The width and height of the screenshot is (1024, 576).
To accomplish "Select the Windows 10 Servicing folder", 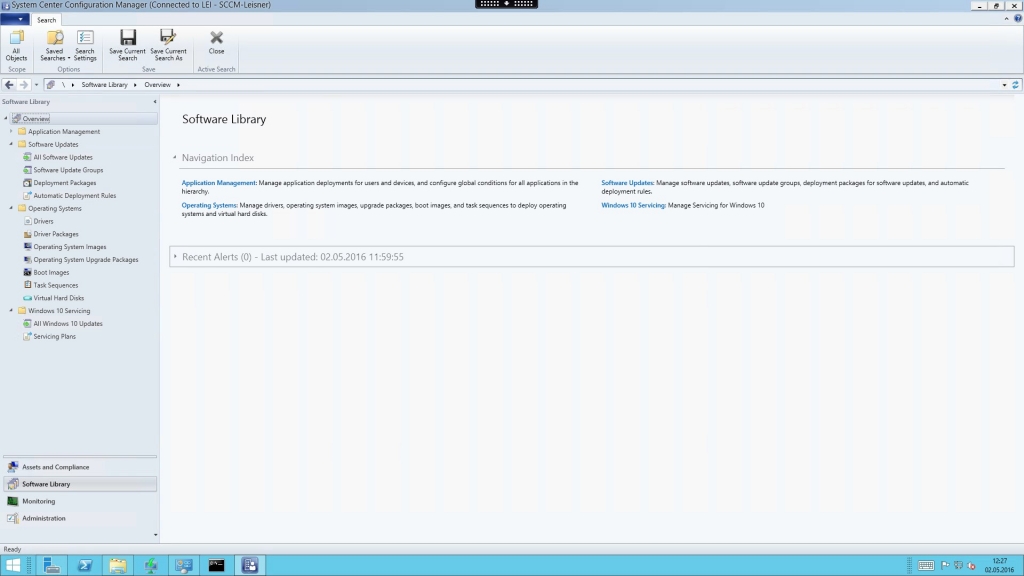I will point(59,311).
